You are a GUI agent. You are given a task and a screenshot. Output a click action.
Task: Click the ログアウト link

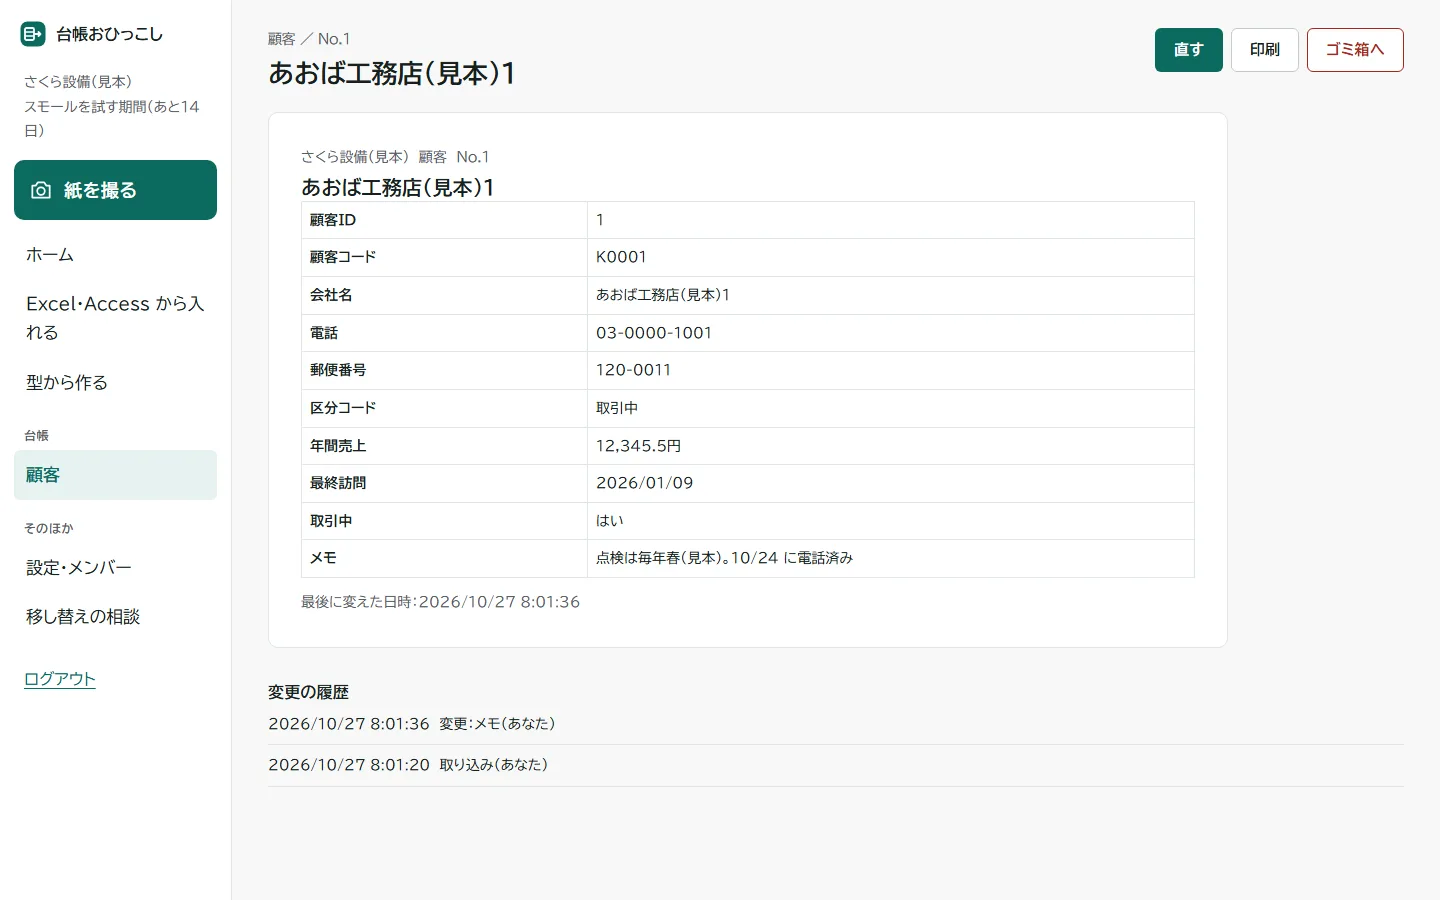60,679
